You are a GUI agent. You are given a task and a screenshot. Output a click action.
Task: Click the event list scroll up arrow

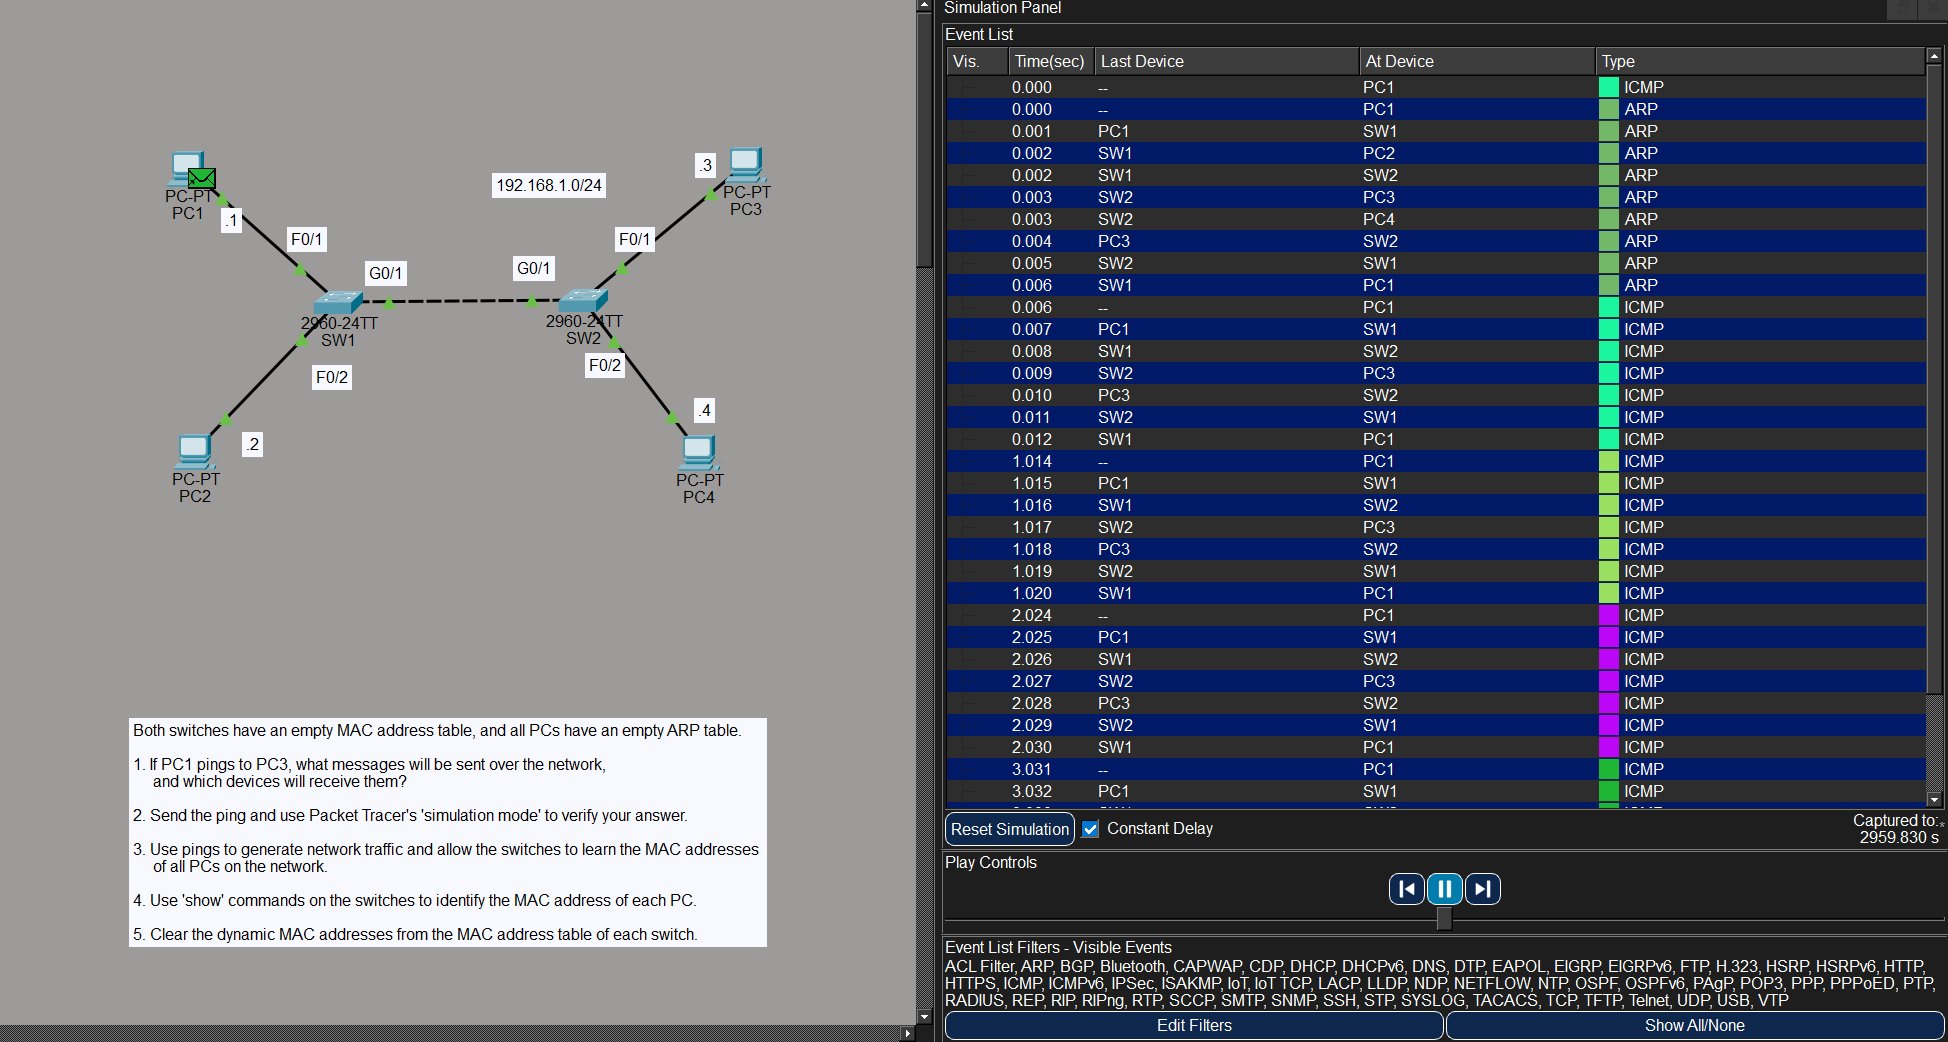pos(1934,56)
